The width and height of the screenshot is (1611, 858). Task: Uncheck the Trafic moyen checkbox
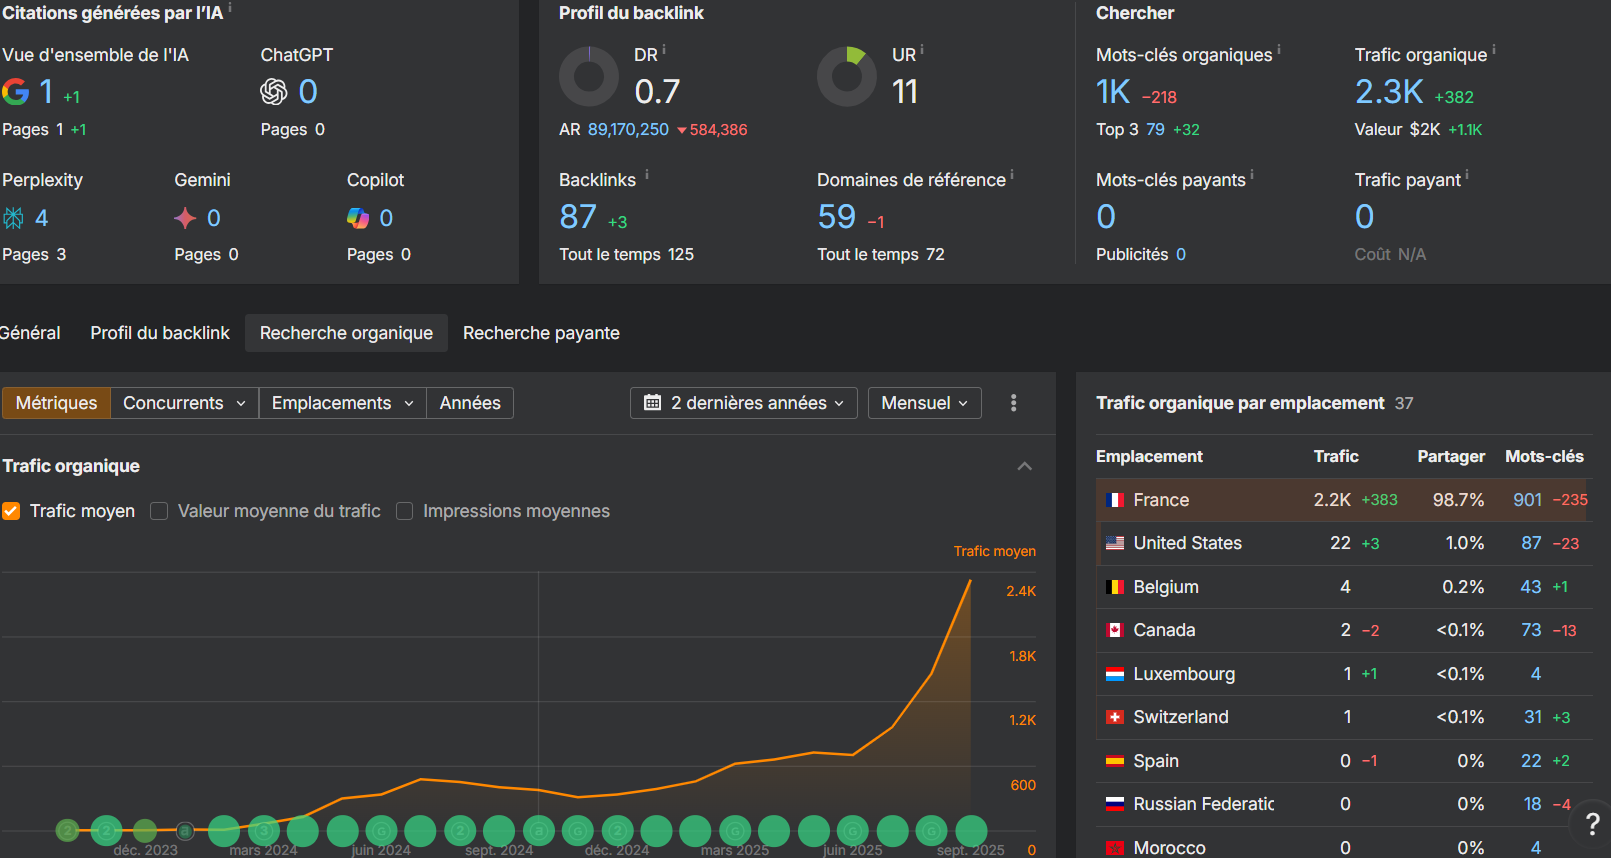pyautogui.click(x=12, y=511)
